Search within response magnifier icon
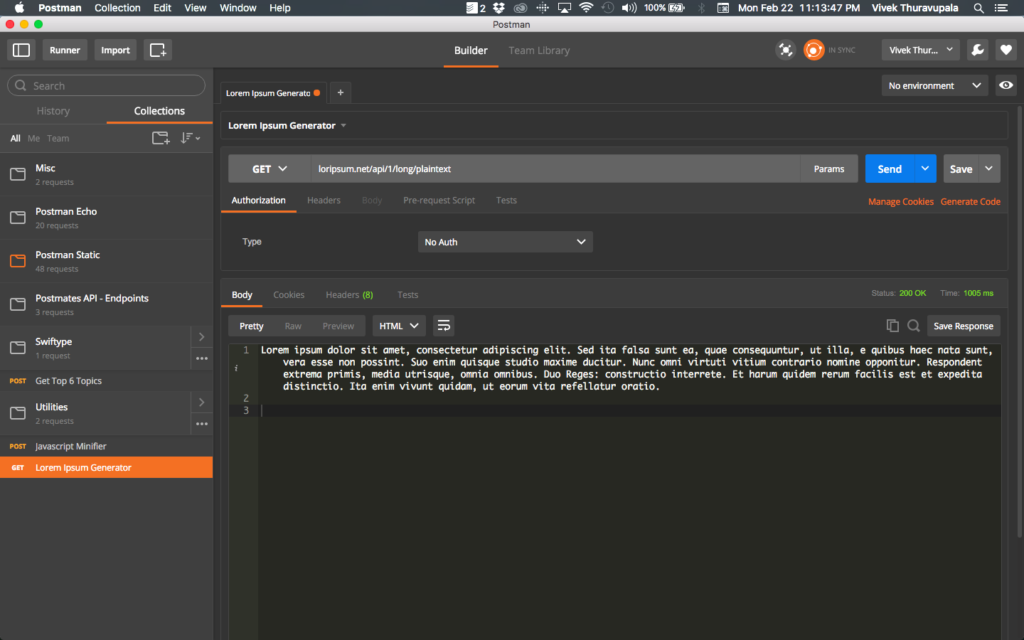The height and width of the screenshot is (640, 1024). pyautogui.click(x=914, y=326)
